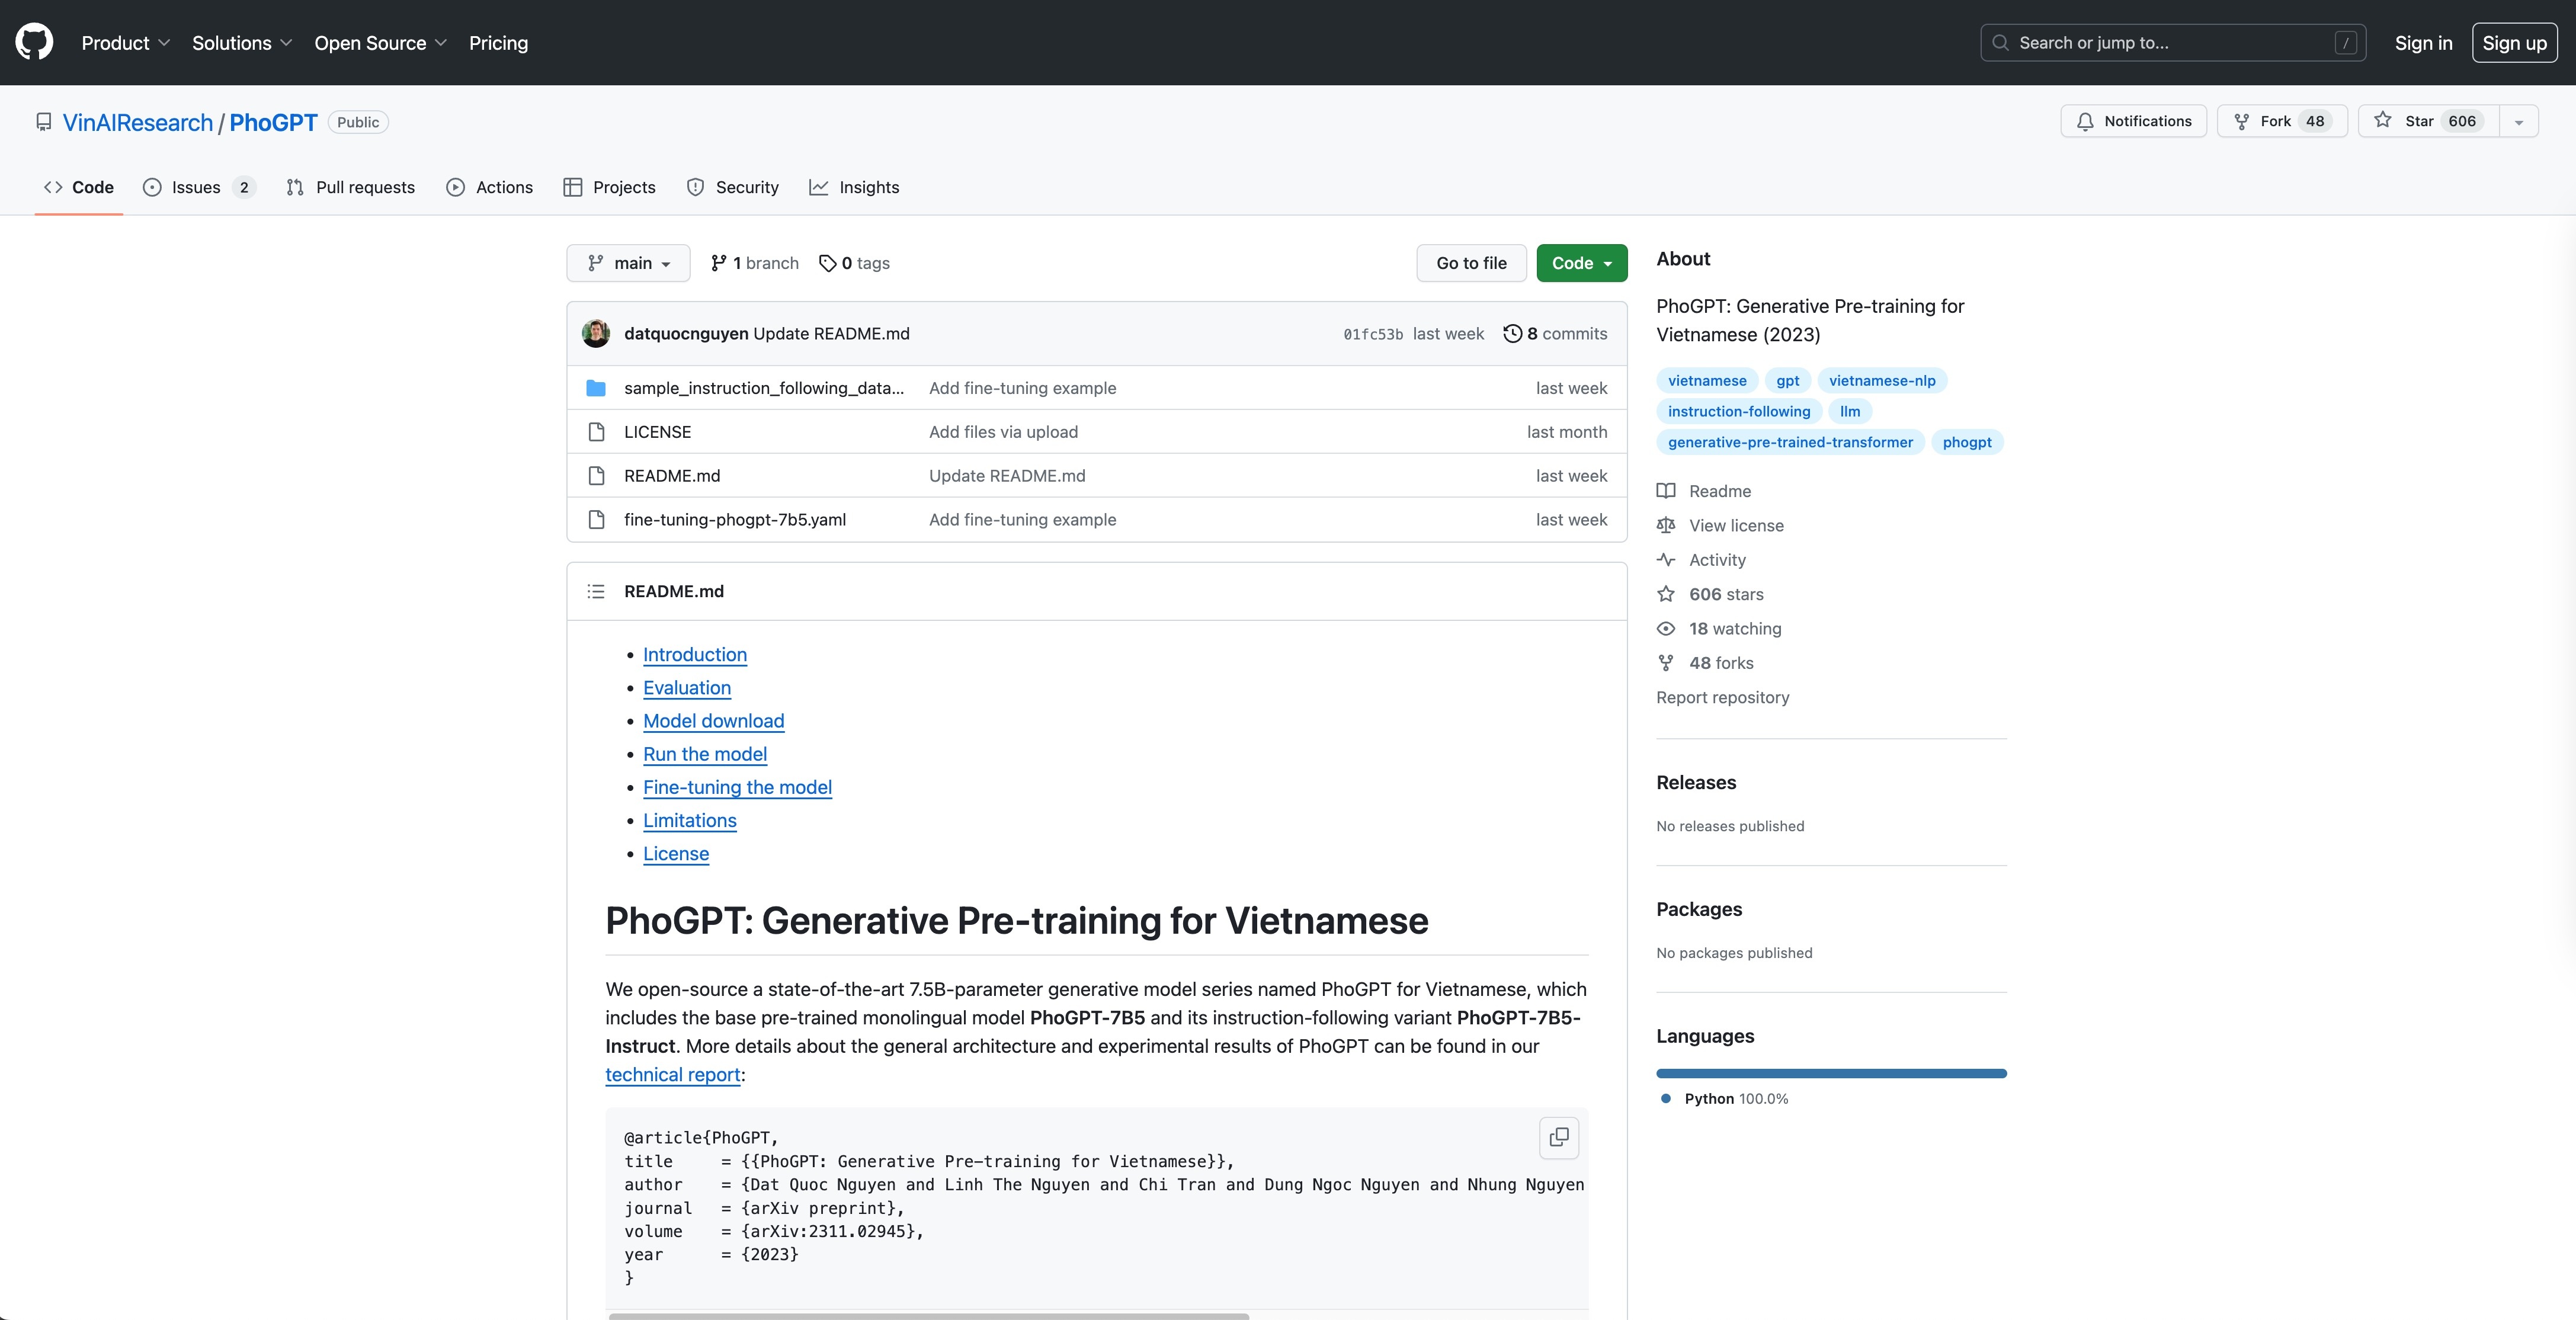Click the Notifications bell button
2576x1320 pixels.
(x=2133, y=121)
